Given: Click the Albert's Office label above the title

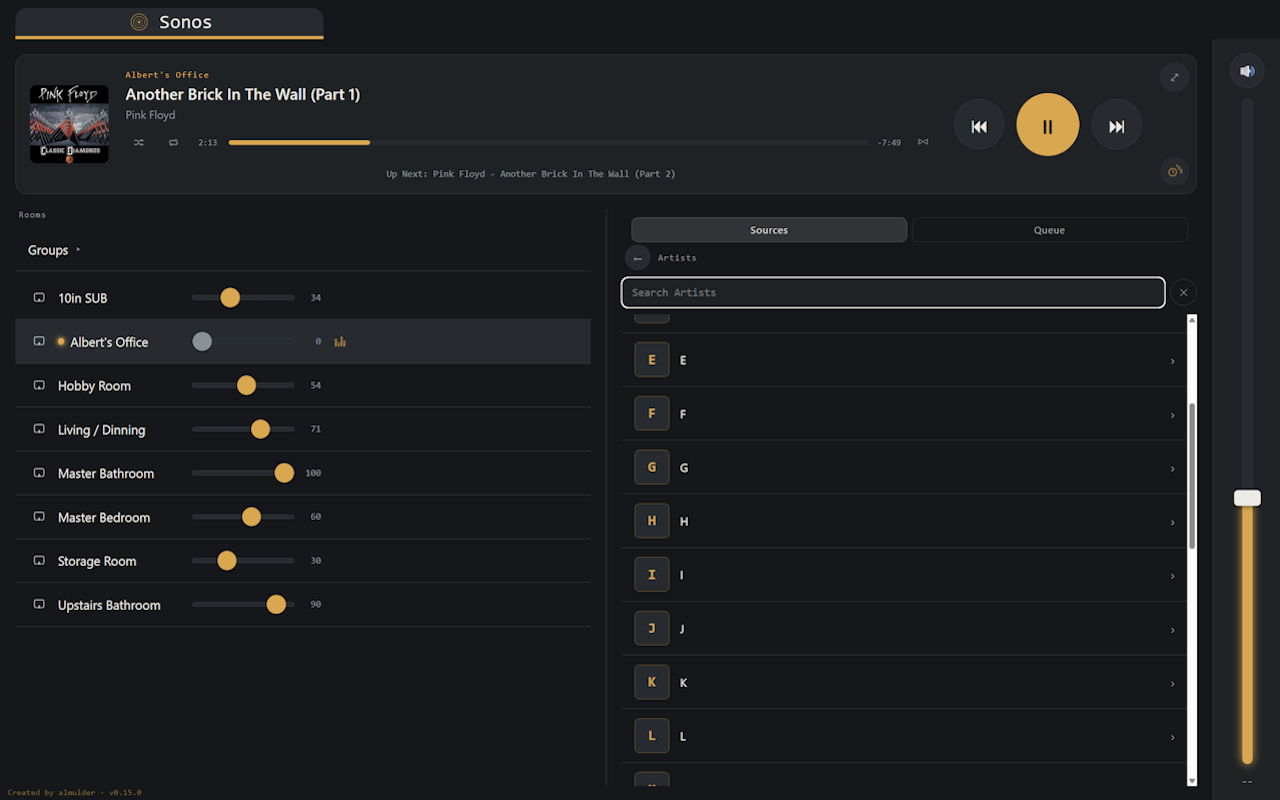Looking at the screenshot, I should pos(167,75).
